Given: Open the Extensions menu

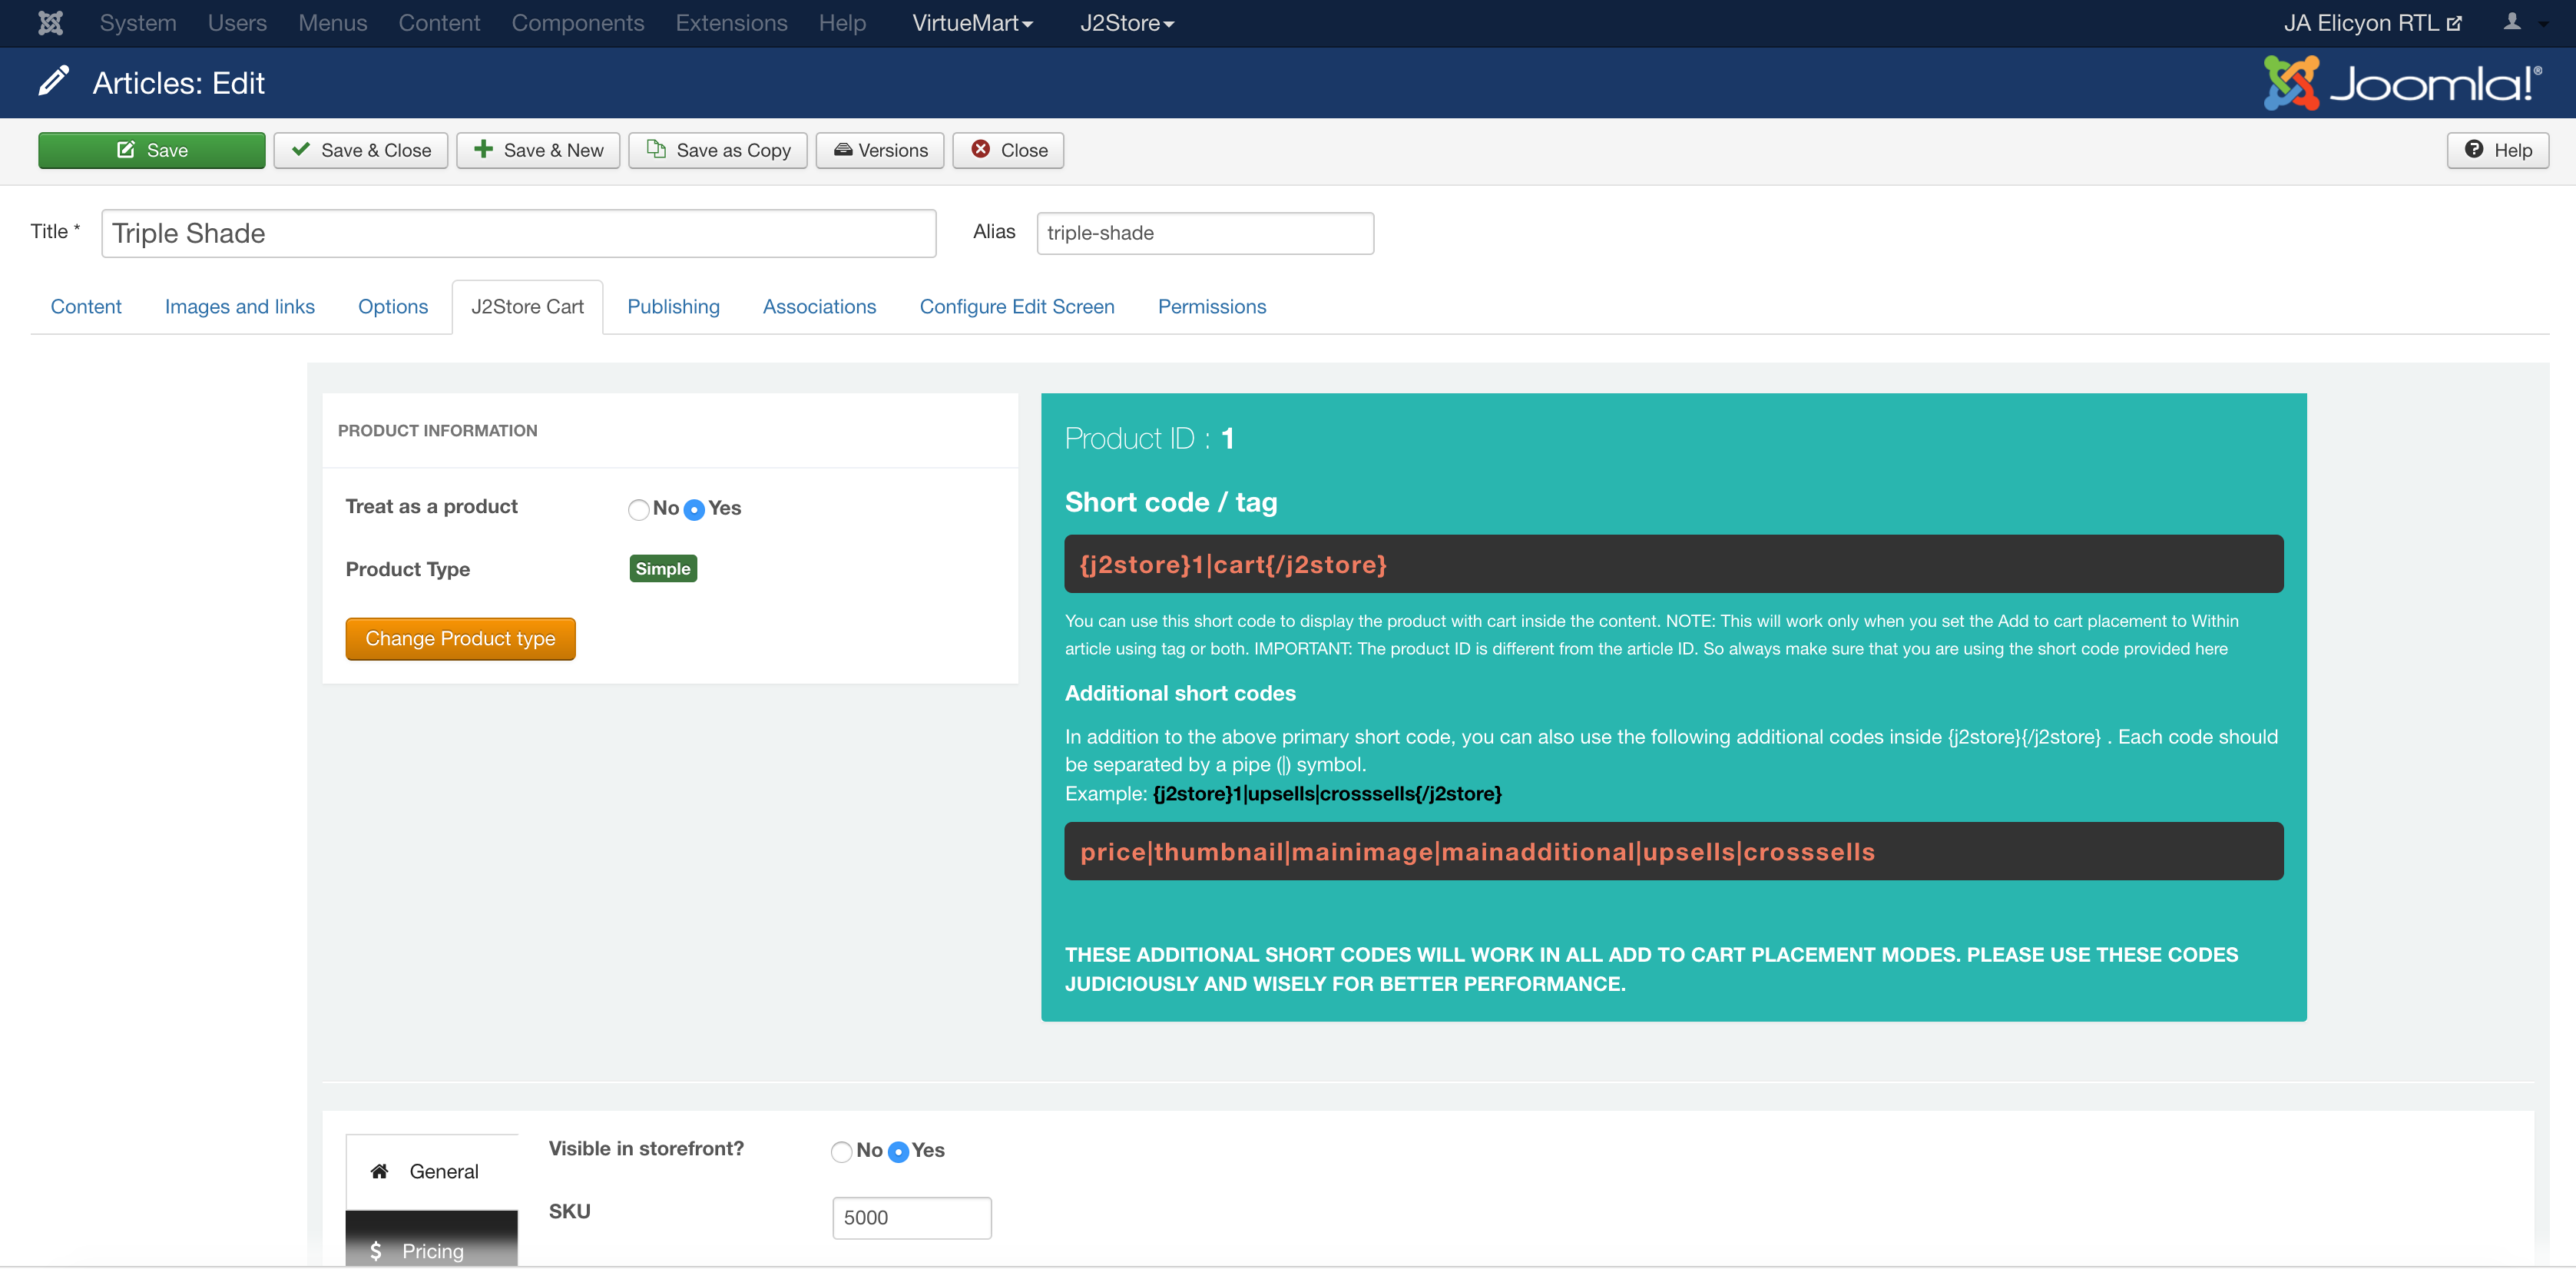Looking at the screenshot, I should 731,22.
